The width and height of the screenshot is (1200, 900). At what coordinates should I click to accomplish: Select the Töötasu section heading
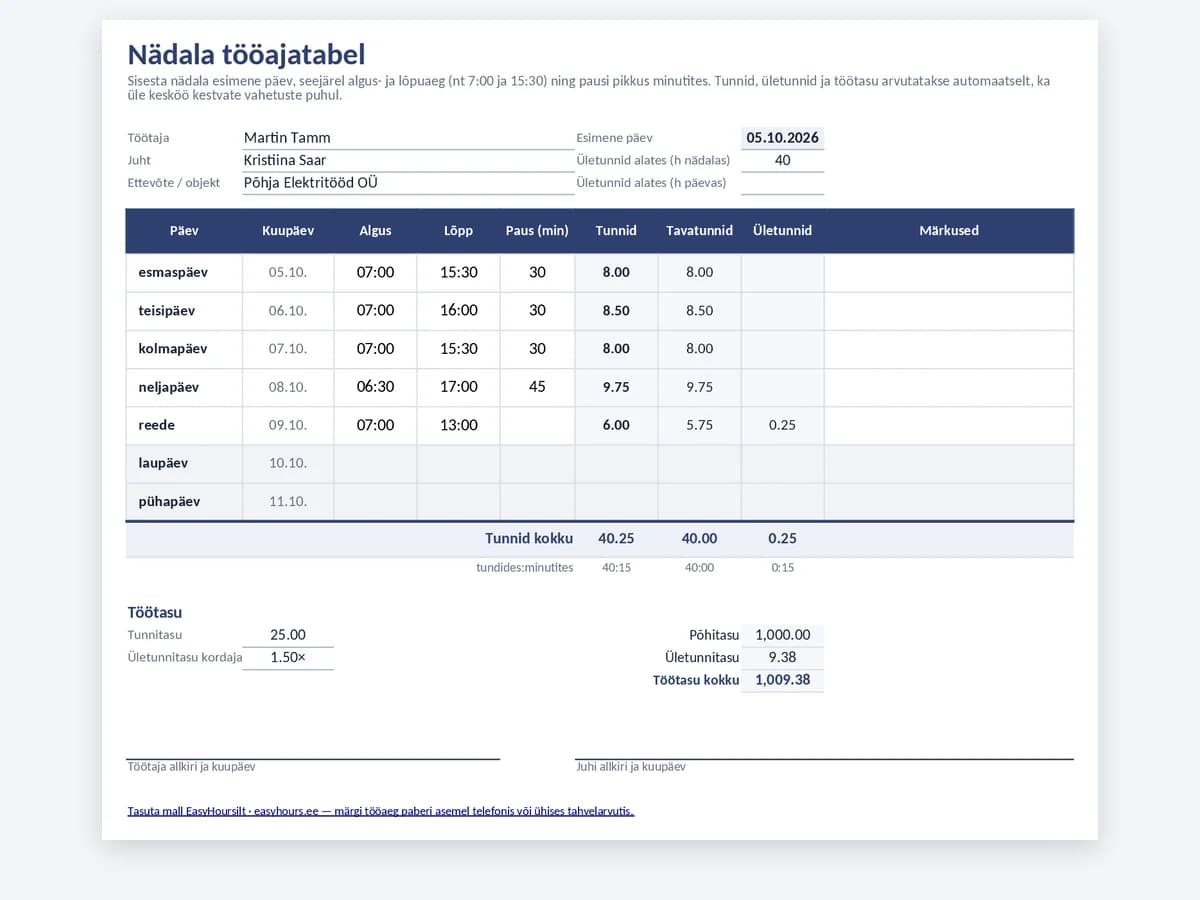pos(155,613)
